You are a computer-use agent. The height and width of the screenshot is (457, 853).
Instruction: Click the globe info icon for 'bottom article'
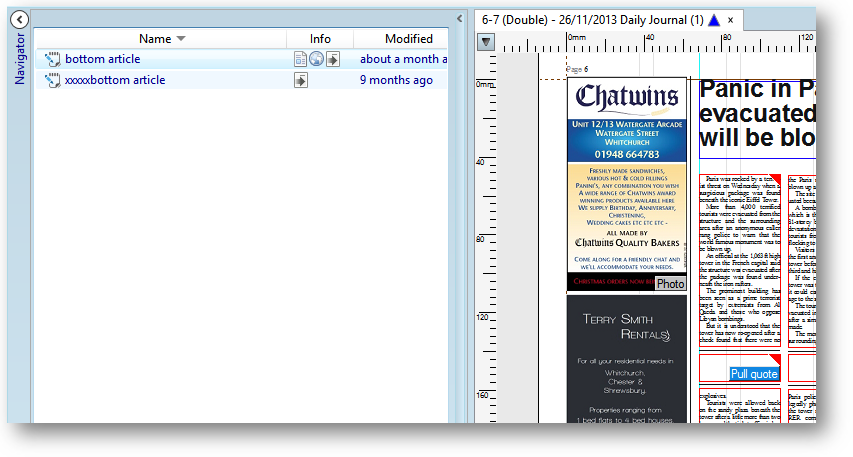316,59
